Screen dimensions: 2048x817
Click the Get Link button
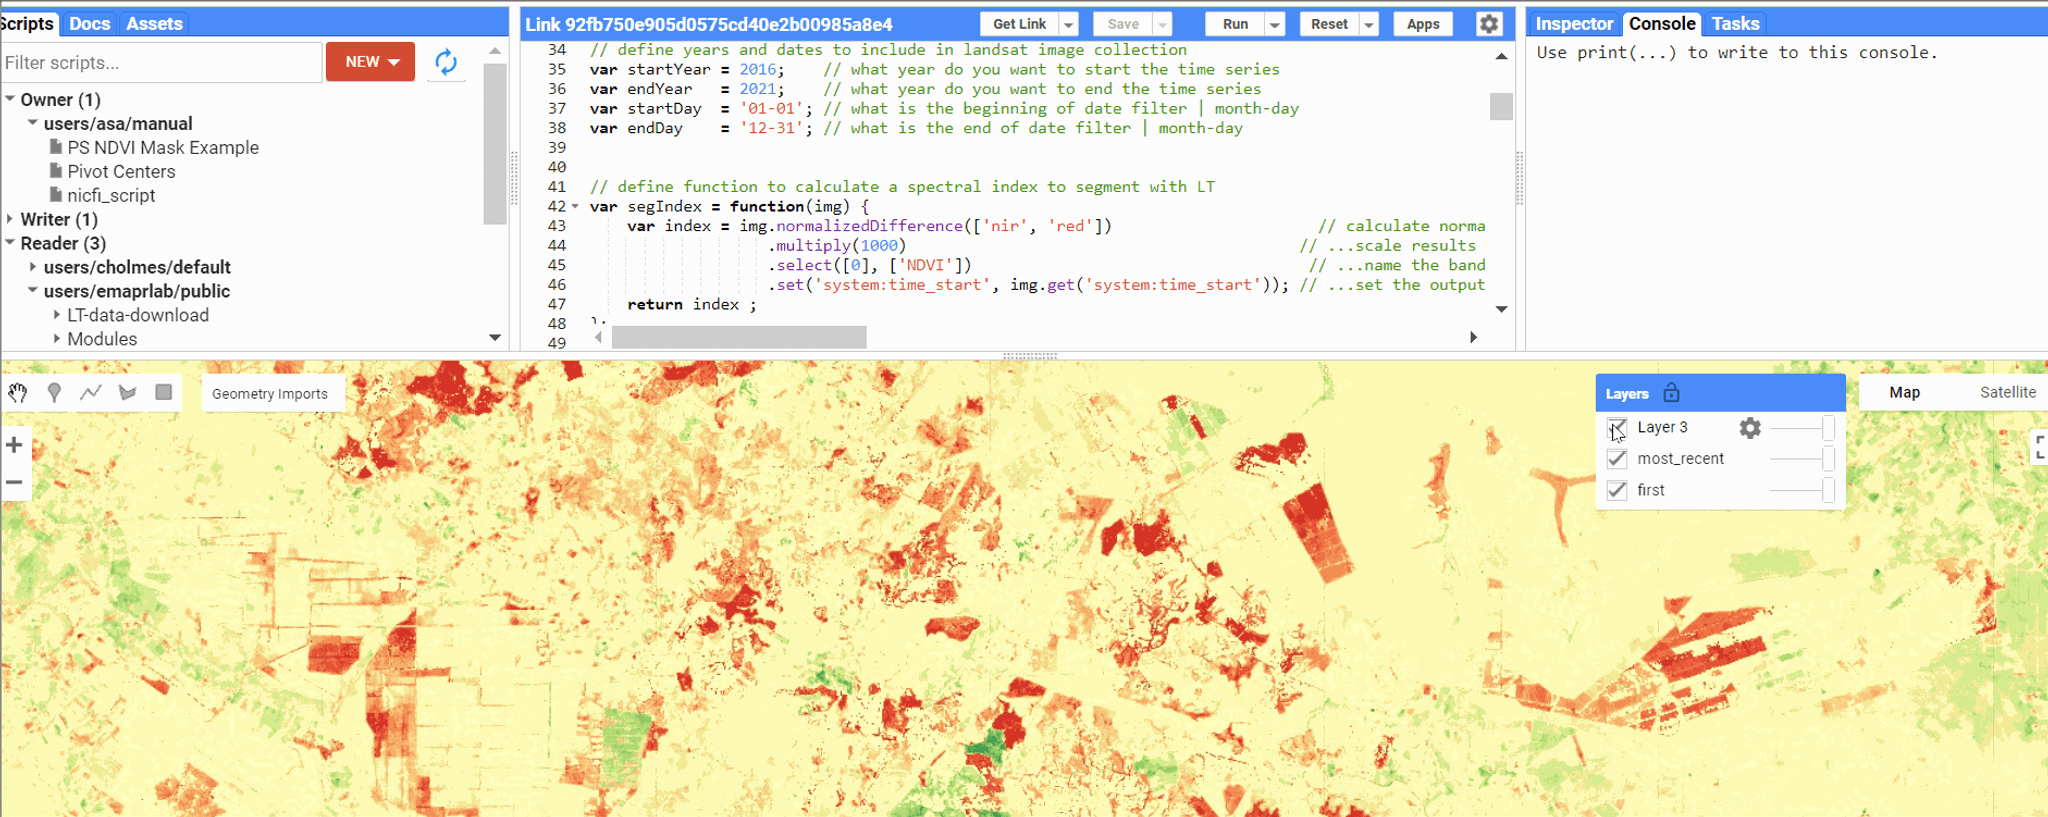[1019, 24]
